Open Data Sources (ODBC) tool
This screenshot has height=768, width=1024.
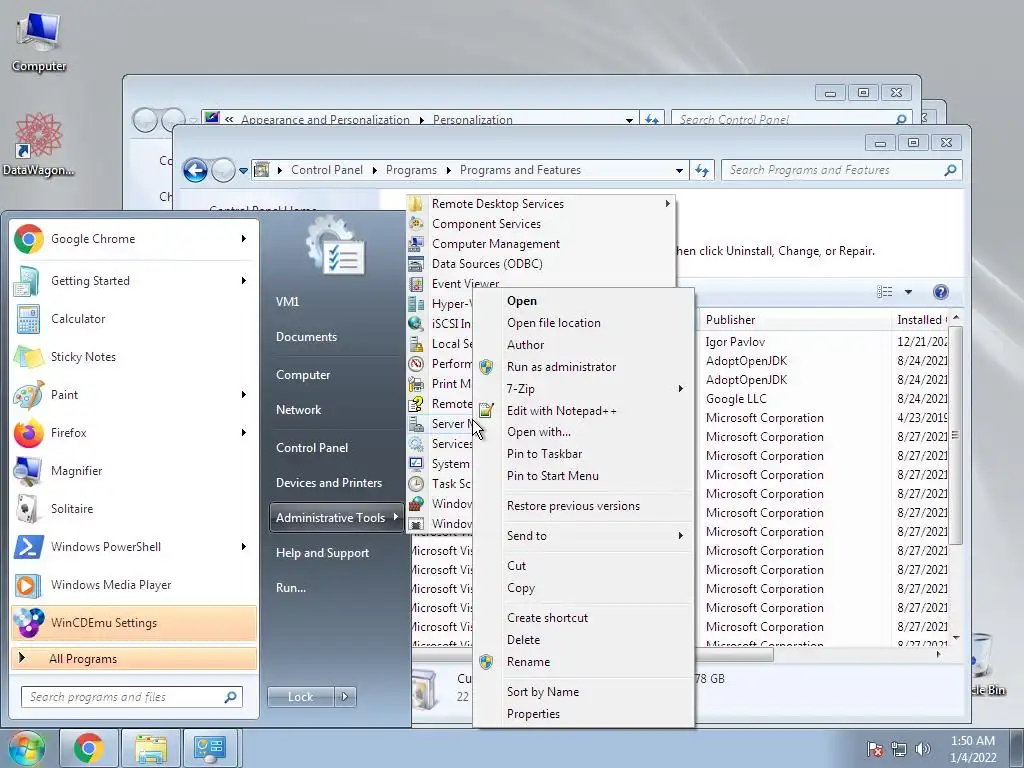tap(541, 264)
